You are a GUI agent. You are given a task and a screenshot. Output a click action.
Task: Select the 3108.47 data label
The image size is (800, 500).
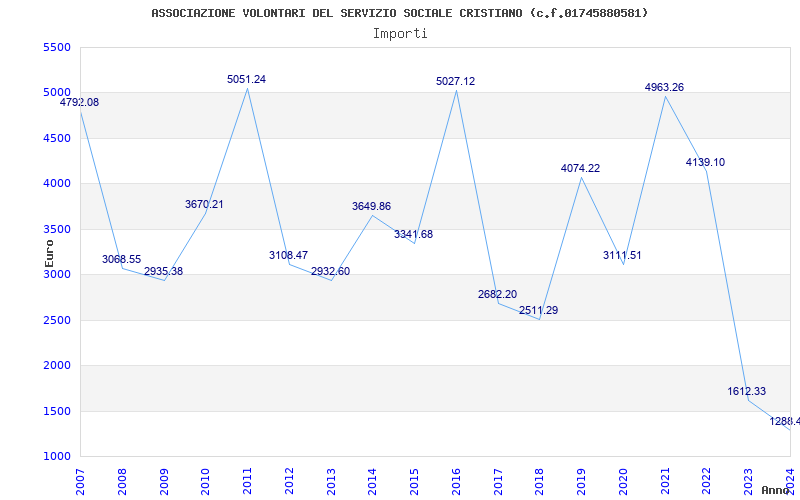[x=289, y=255]
